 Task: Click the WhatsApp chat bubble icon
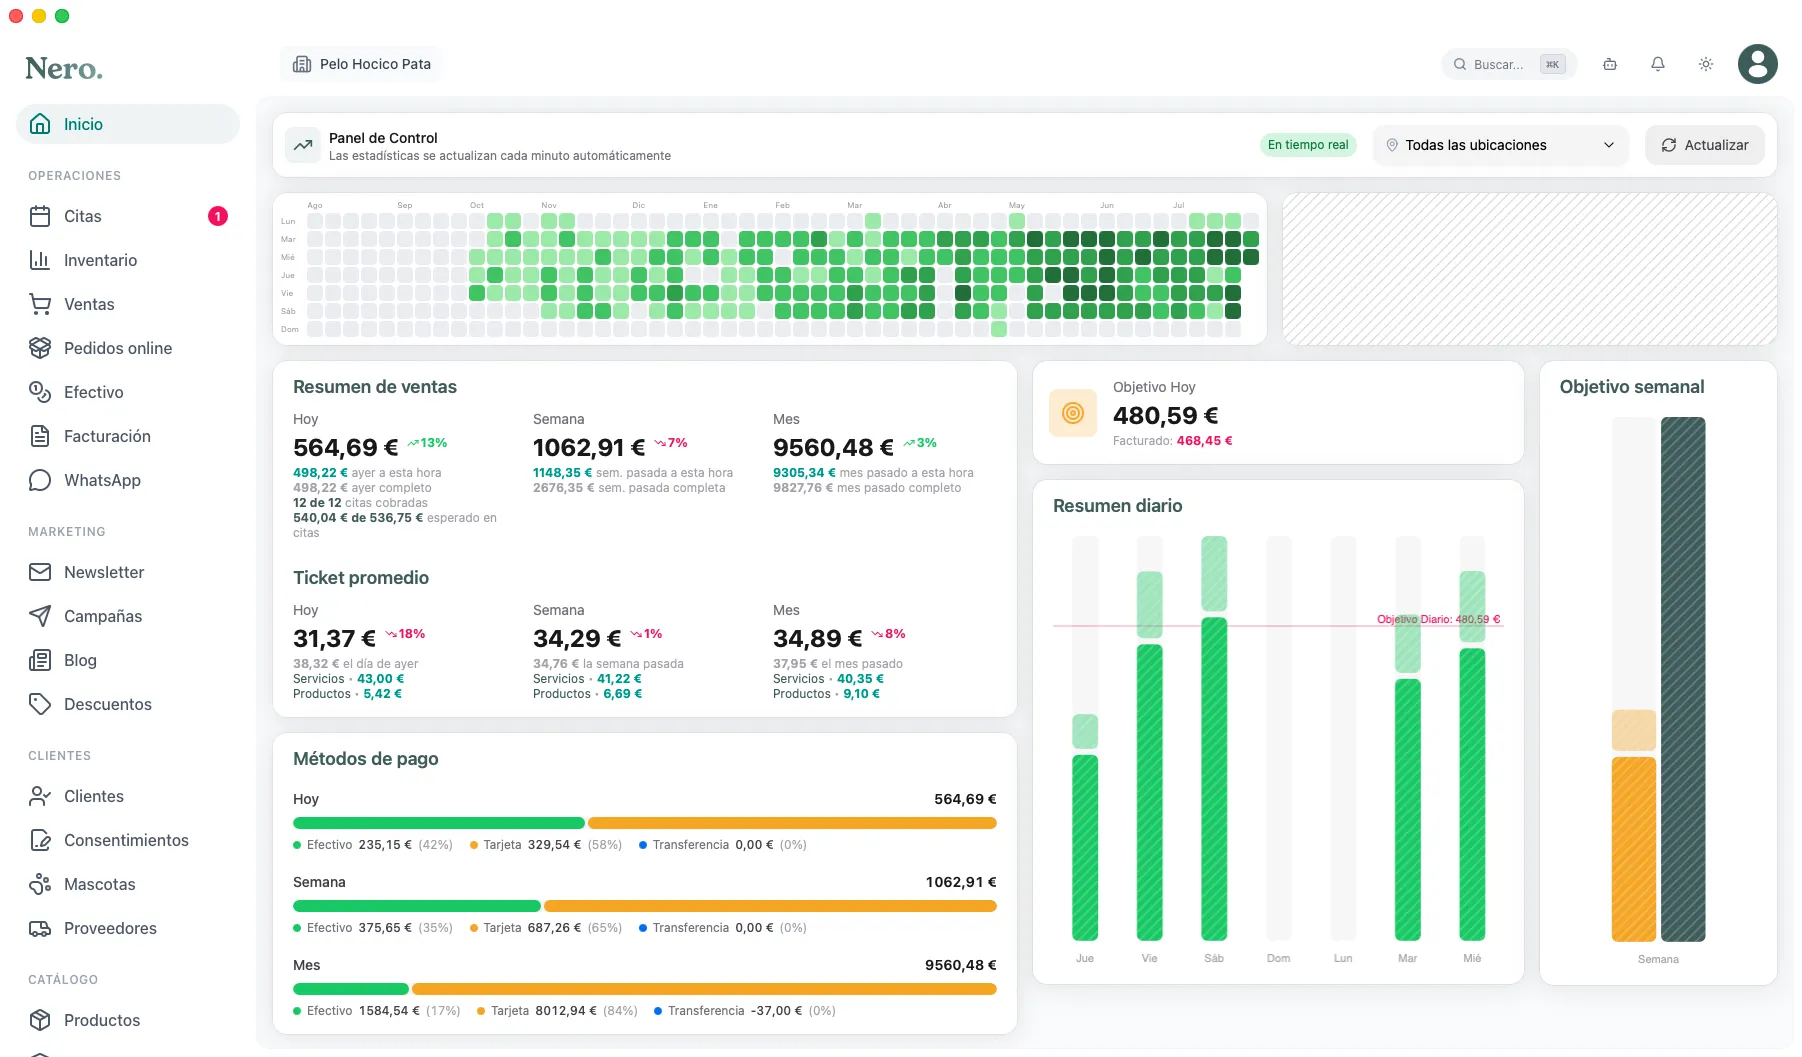[40, 480]
